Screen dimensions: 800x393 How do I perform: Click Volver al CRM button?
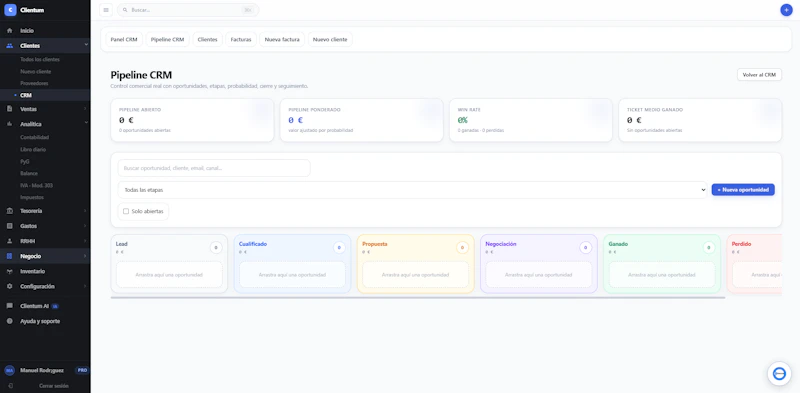tap(759, 75)
